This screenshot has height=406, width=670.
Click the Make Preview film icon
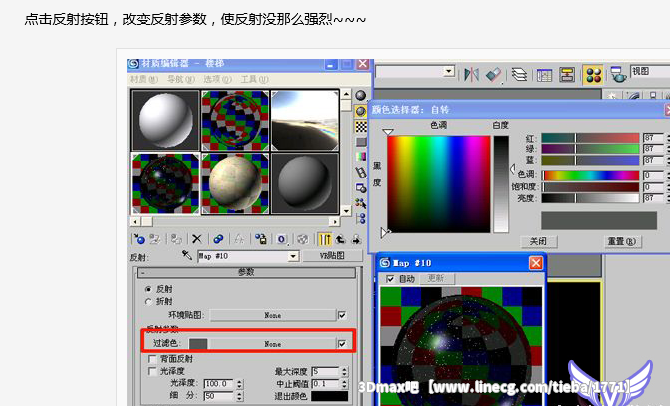(361, 172)
